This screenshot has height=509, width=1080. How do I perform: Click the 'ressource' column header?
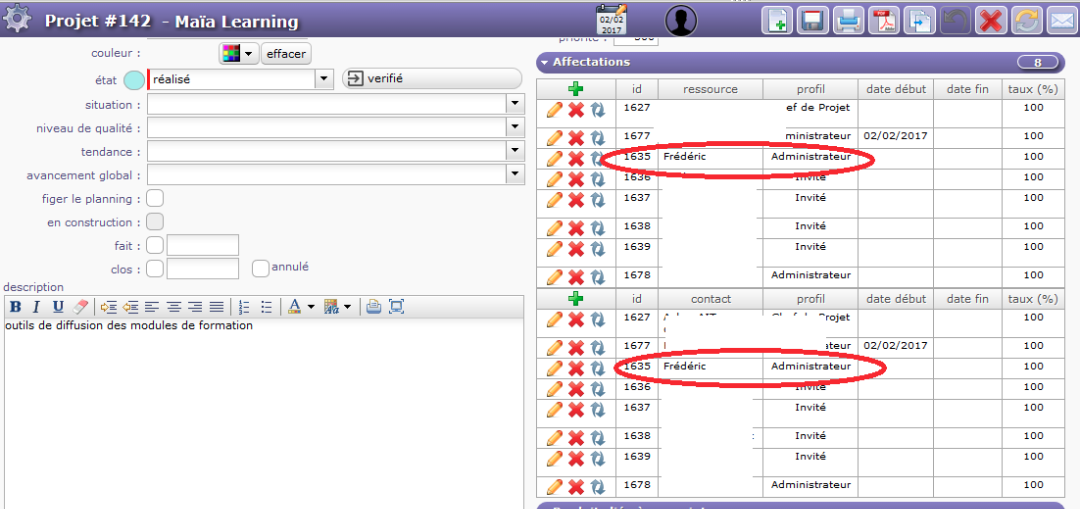tap(710, 89)
